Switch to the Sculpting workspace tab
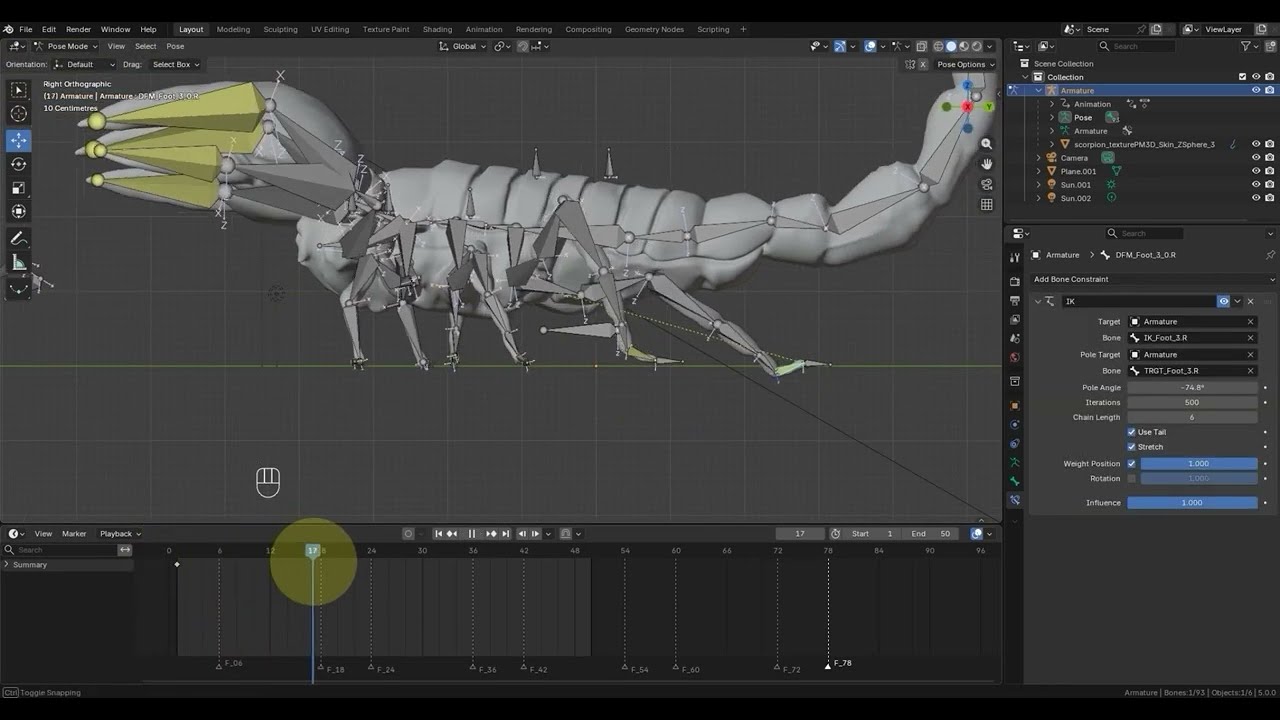 [280, 29]
